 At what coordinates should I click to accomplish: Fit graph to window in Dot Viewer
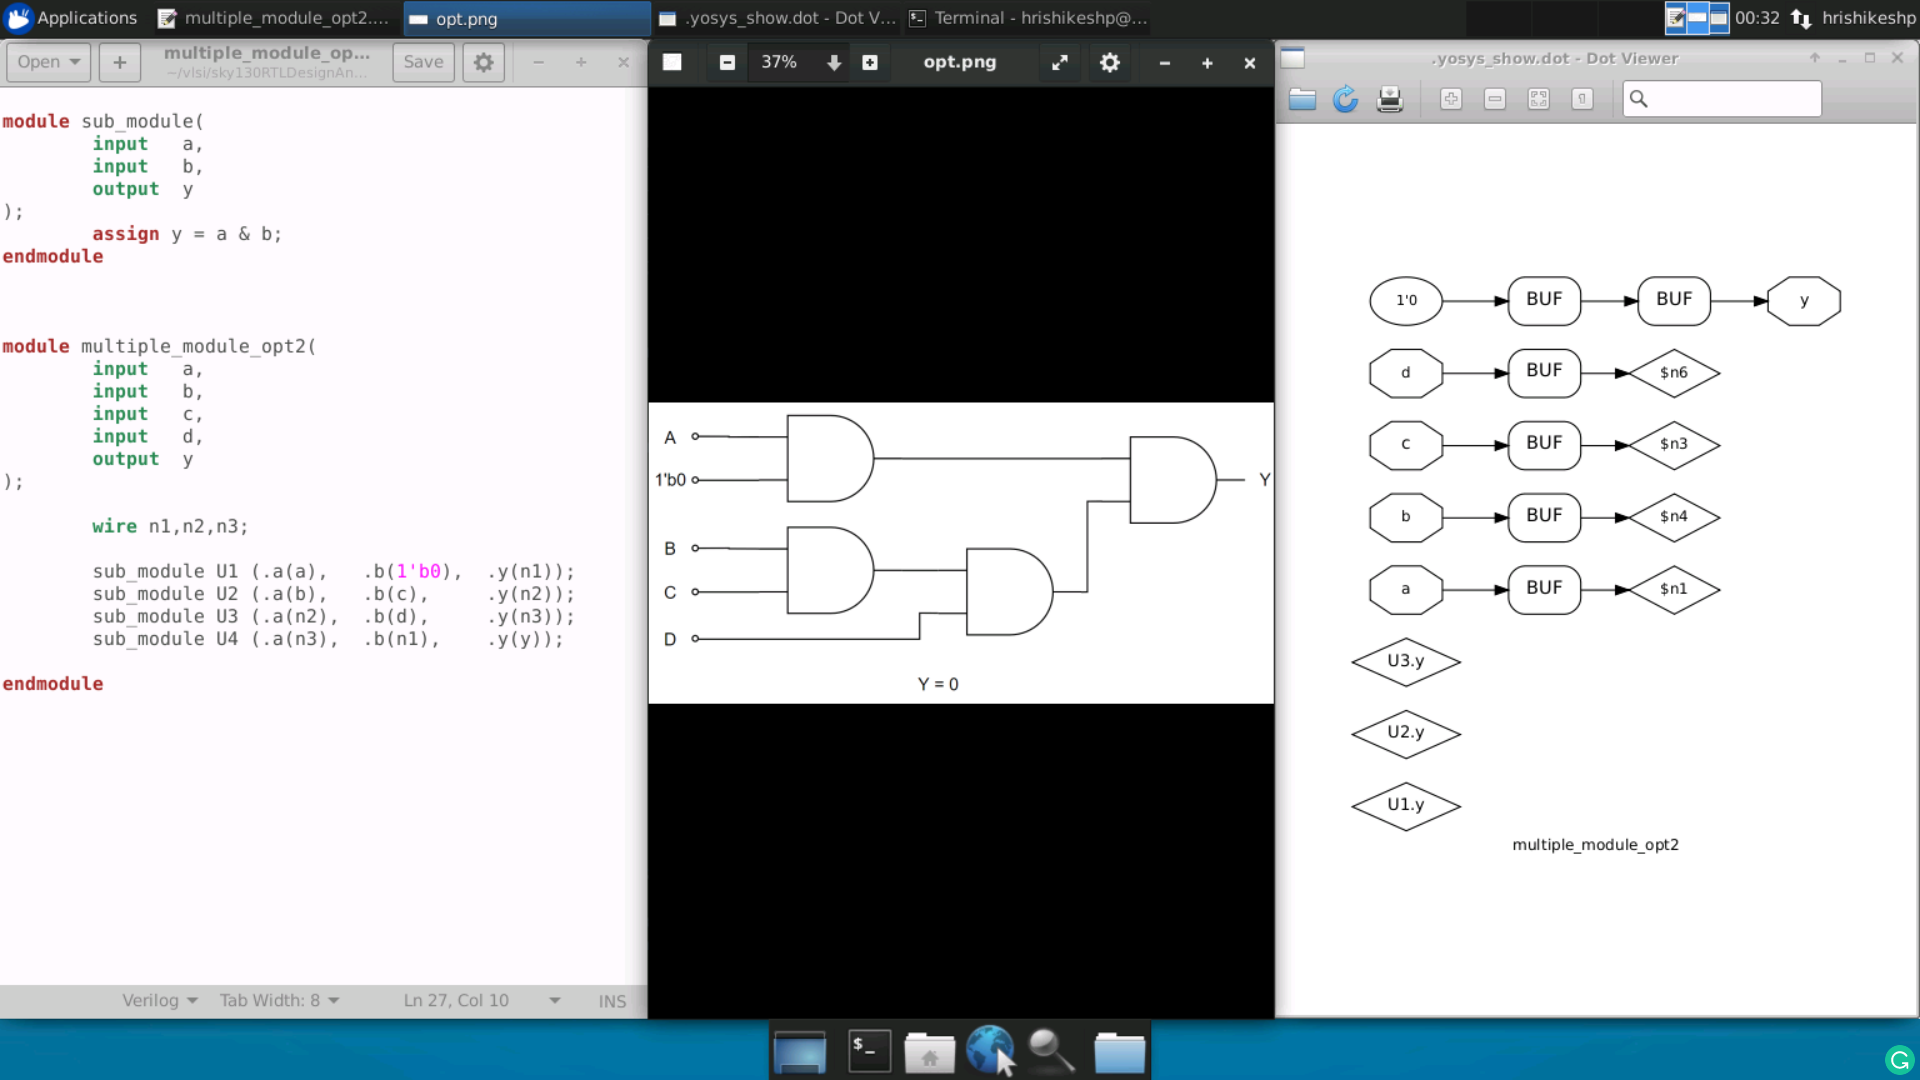click(x=1538, y=99)
